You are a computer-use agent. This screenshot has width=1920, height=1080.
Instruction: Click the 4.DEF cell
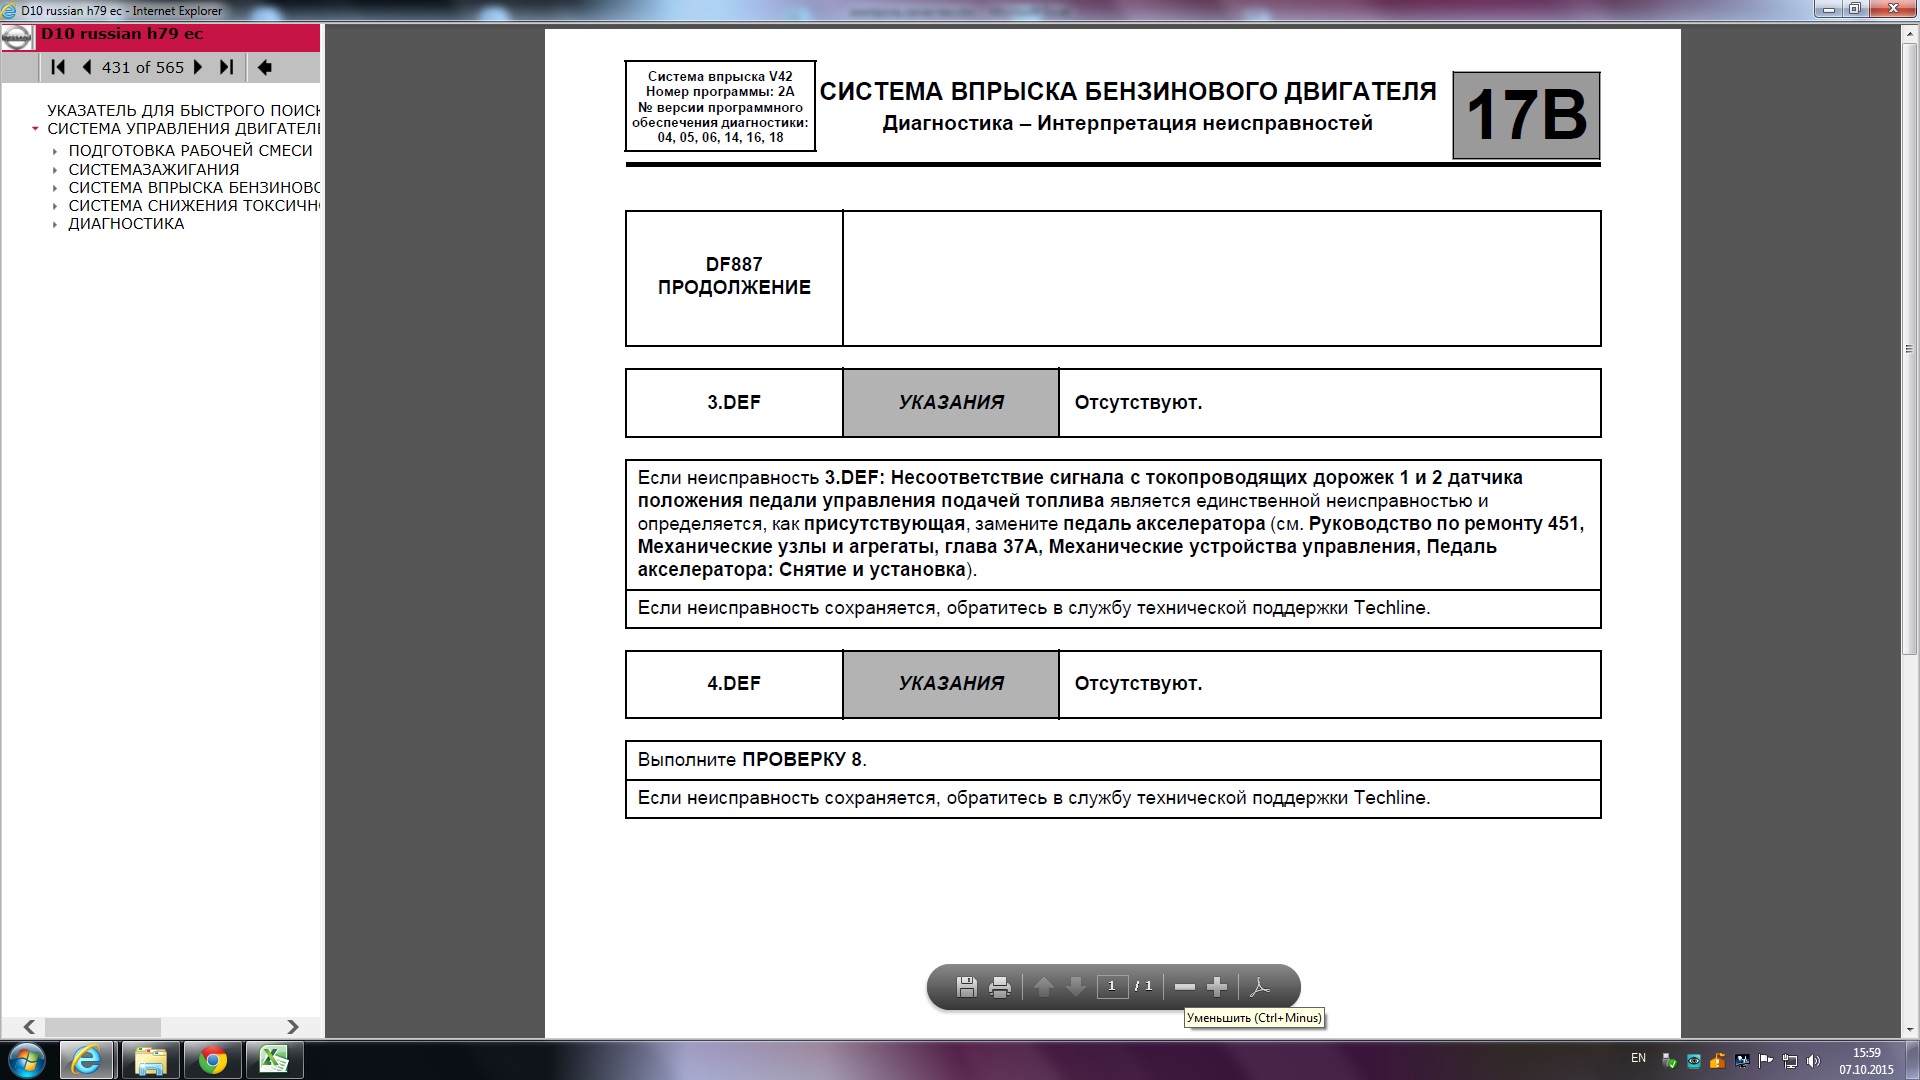click(x=734, y=683)
